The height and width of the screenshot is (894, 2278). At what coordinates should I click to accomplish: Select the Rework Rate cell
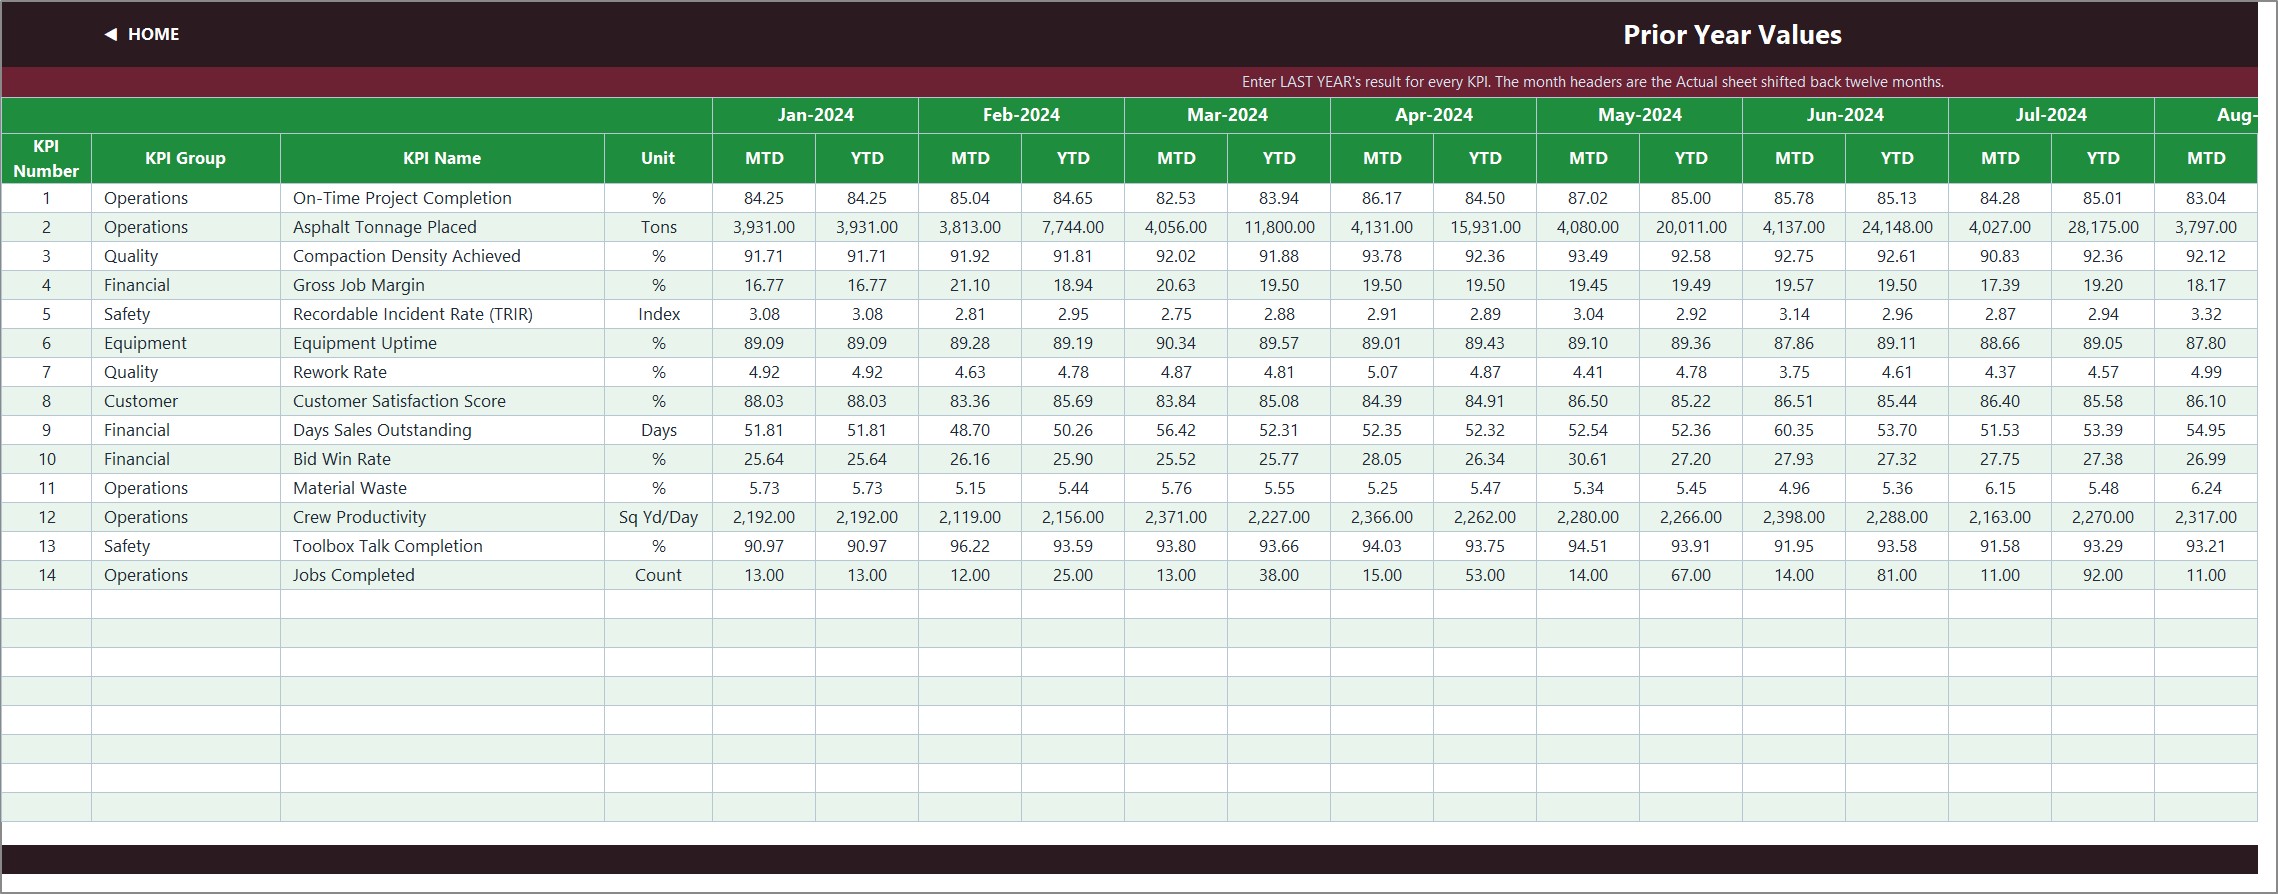[x=442, y=372]
